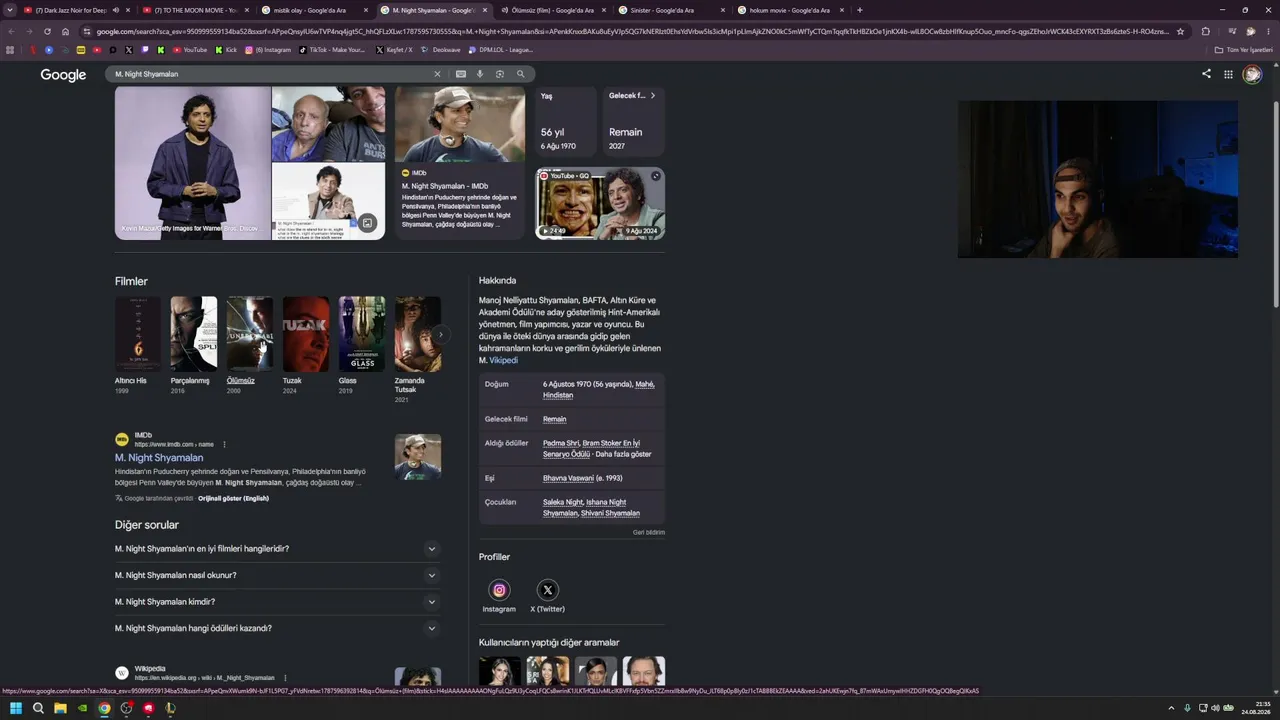
Task: Clear the search box with the X icon
Action: 437,74
